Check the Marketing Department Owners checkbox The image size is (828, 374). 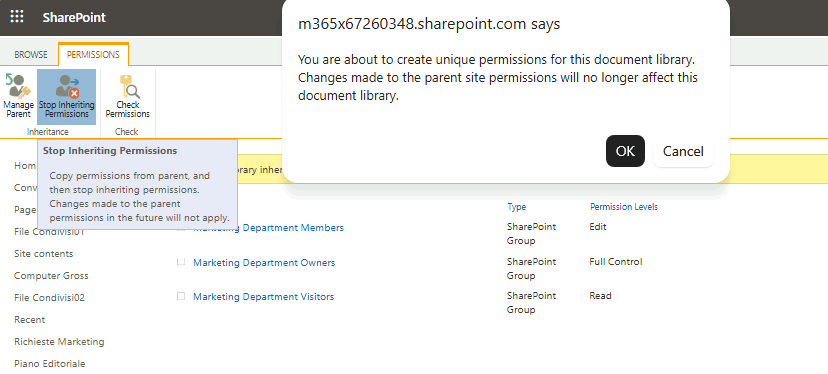tap(181, 261)
